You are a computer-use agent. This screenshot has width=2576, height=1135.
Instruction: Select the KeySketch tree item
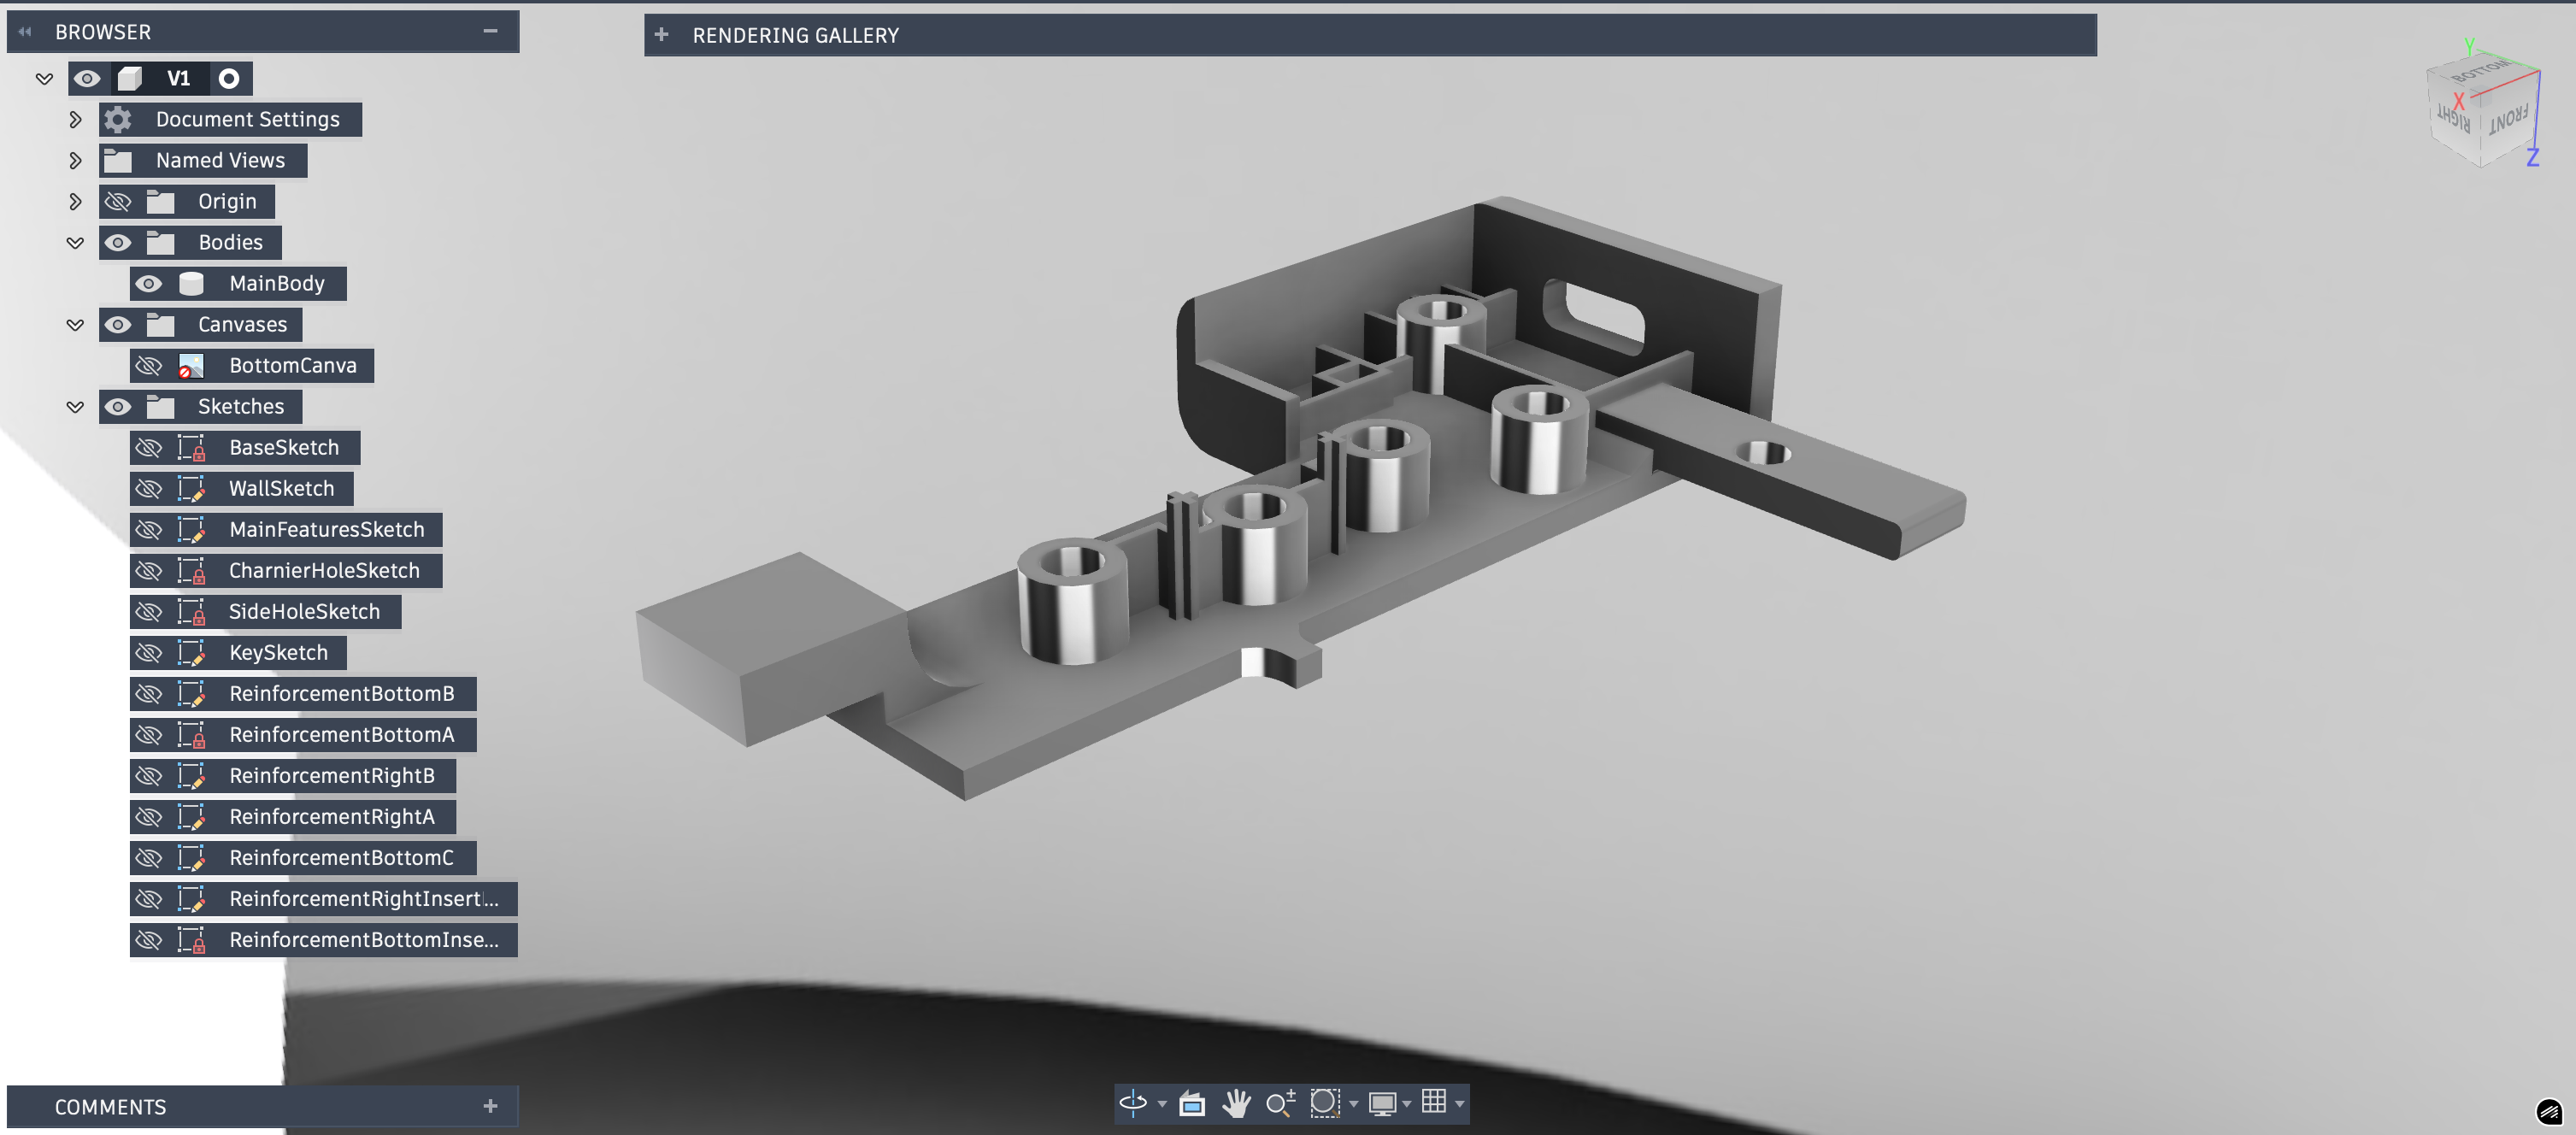[x=278, y=653]
